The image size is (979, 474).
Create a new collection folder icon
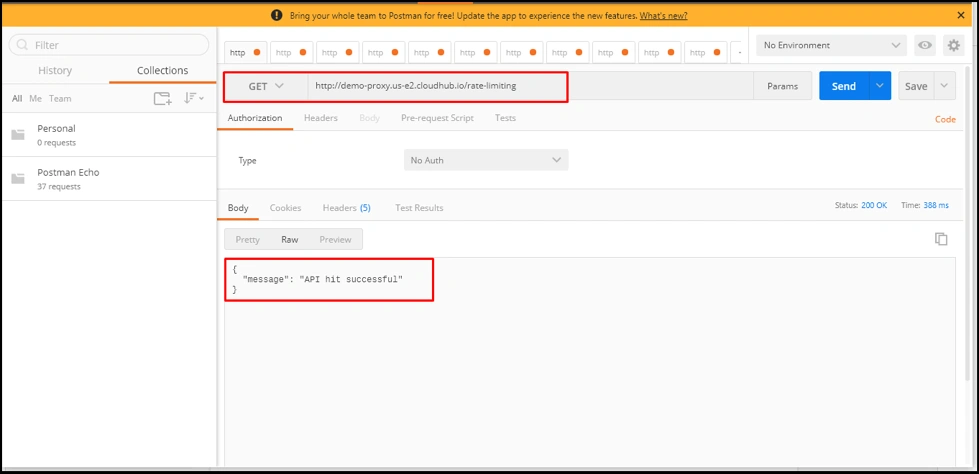tap(162, 98)
